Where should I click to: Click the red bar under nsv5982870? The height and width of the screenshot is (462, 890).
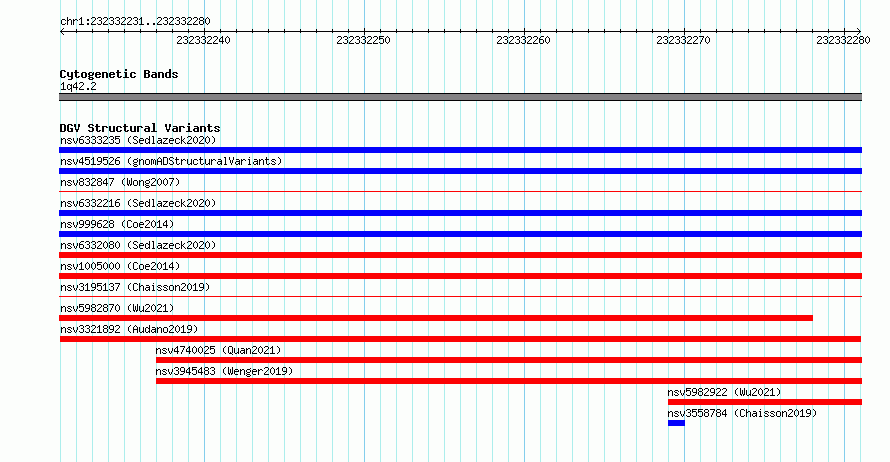click(436, 318)
